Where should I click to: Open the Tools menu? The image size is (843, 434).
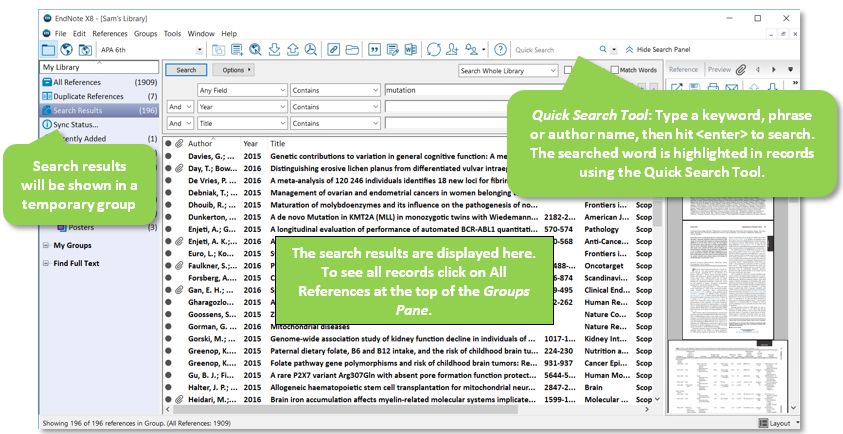point(173,33)
